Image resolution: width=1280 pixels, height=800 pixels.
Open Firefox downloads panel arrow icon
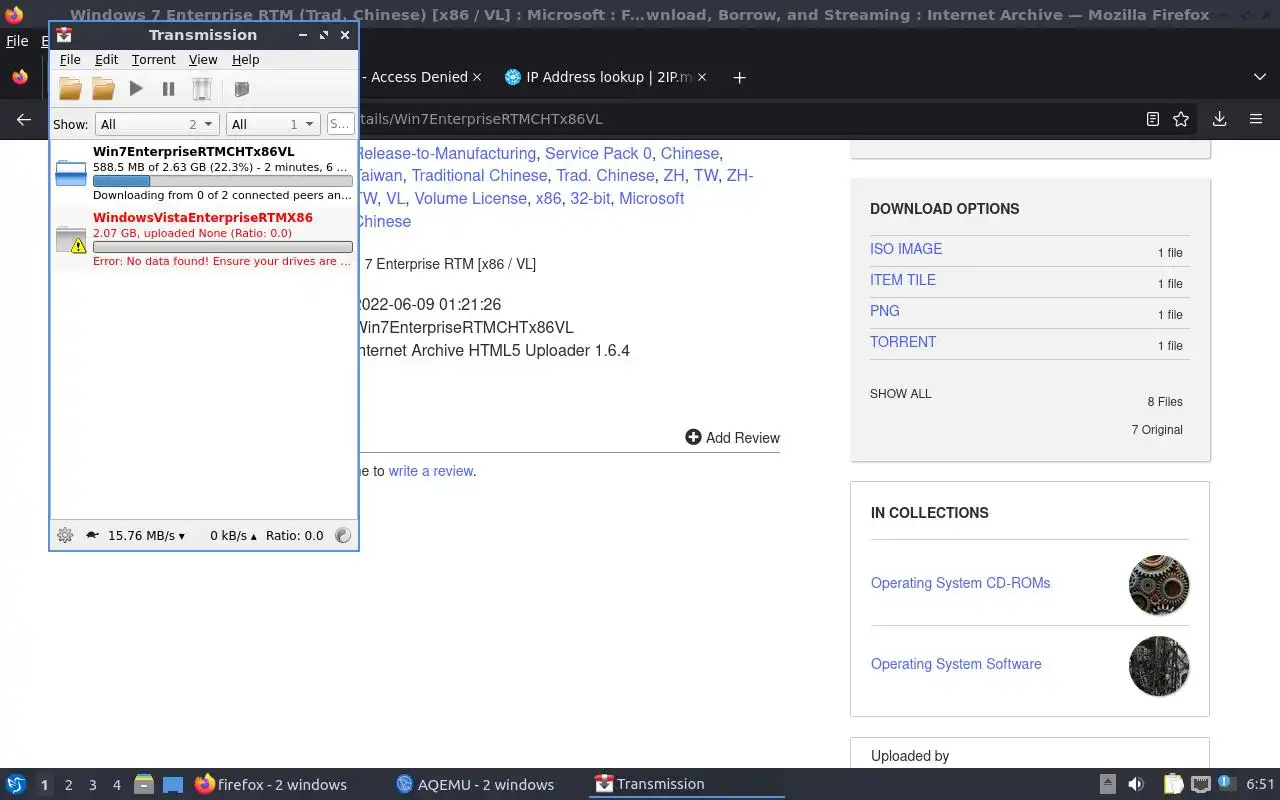(1219, 119)
